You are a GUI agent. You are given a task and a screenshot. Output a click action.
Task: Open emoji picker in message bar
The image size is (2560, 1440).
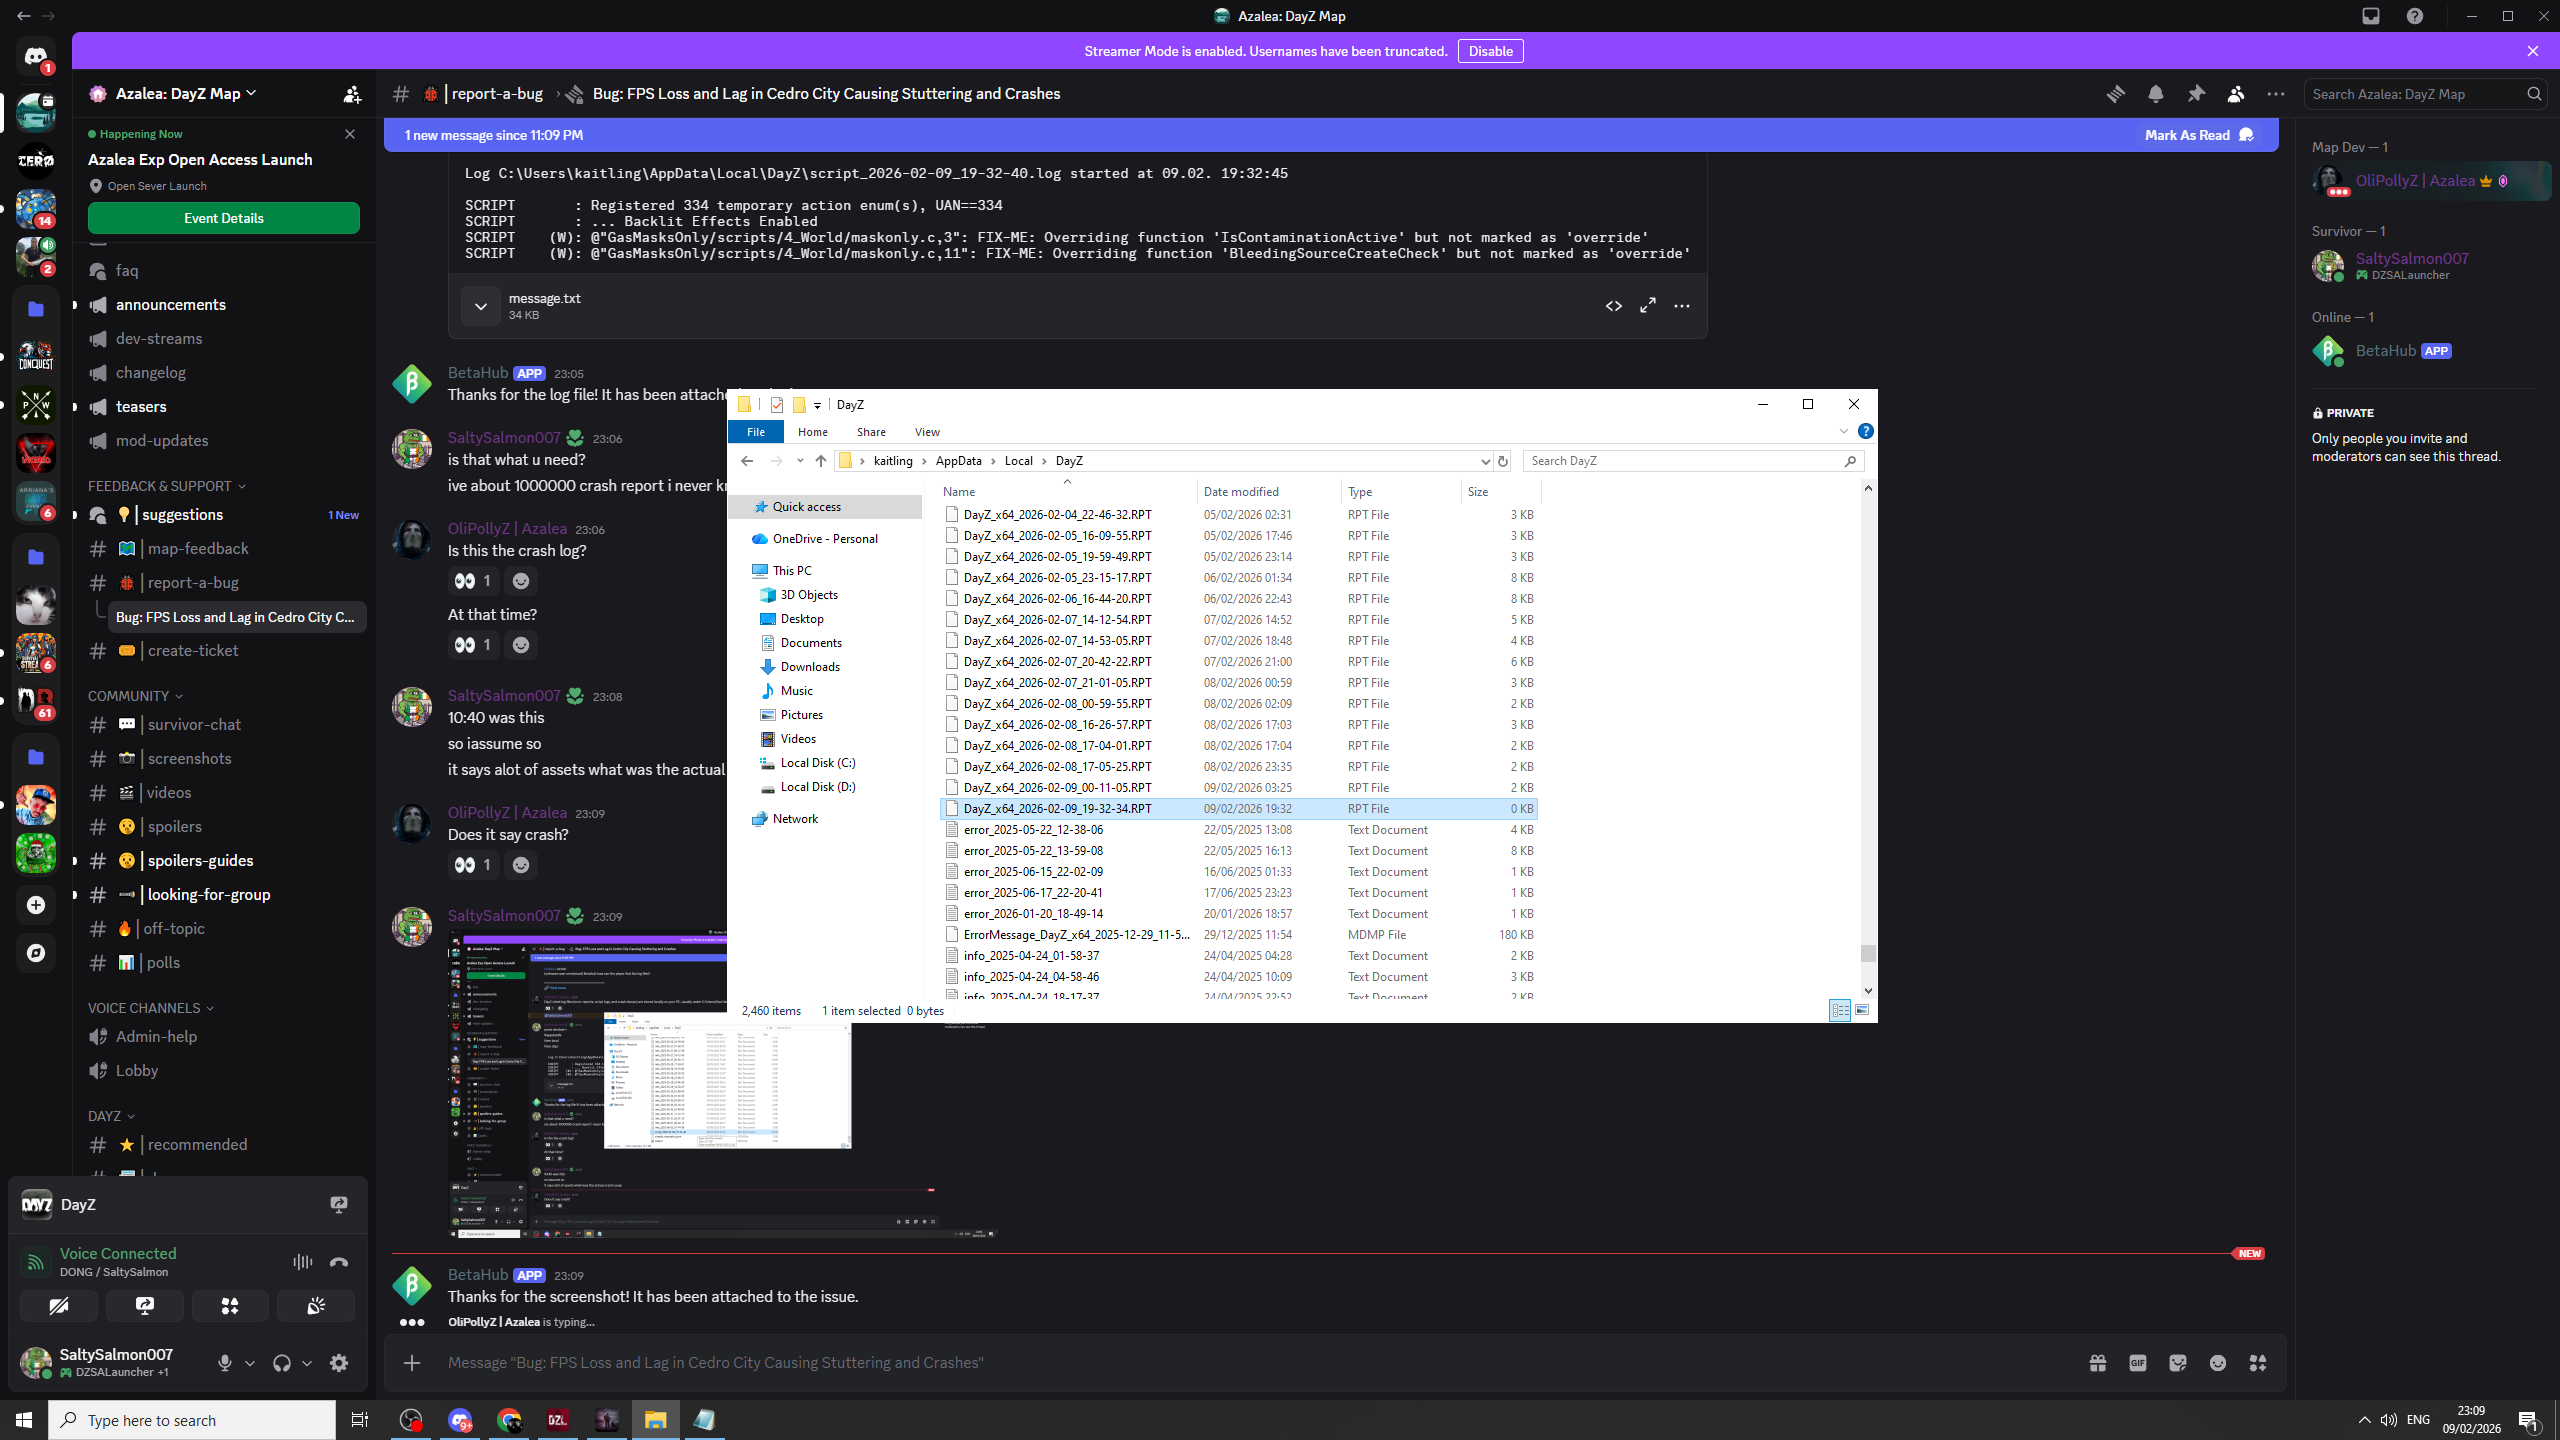(x=2217, y=1363)
